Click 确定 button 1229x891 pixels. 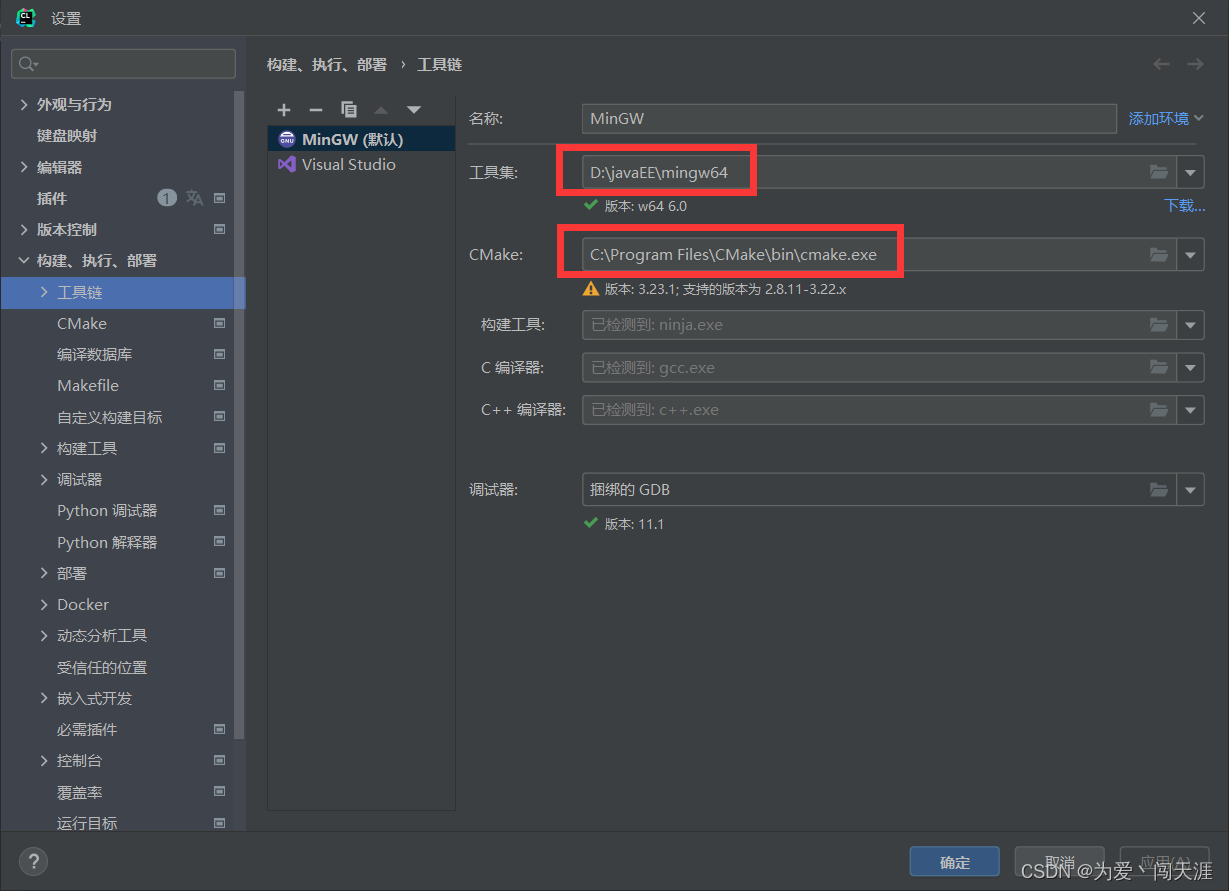pyautogui.click(x=955, y=862)
